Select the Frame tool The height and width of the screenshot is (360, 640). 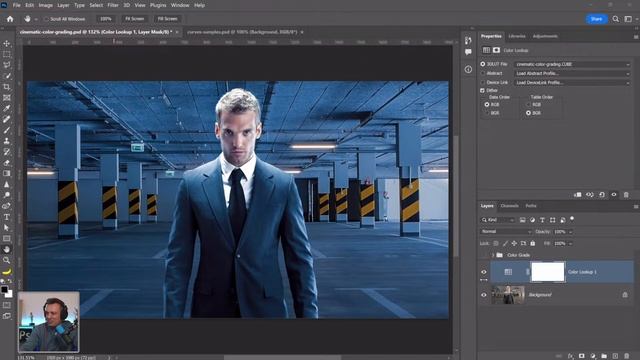7,98
